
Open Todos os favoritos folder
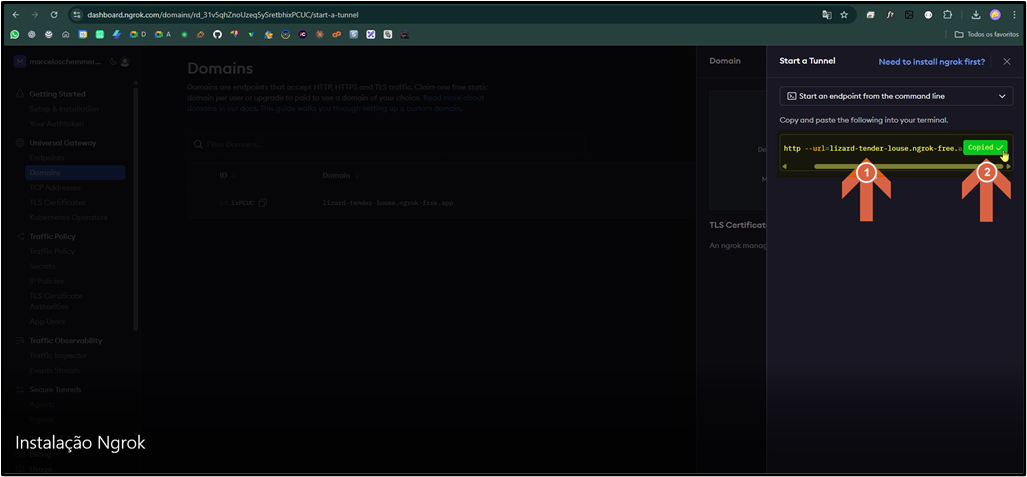(x=986, y=34)
